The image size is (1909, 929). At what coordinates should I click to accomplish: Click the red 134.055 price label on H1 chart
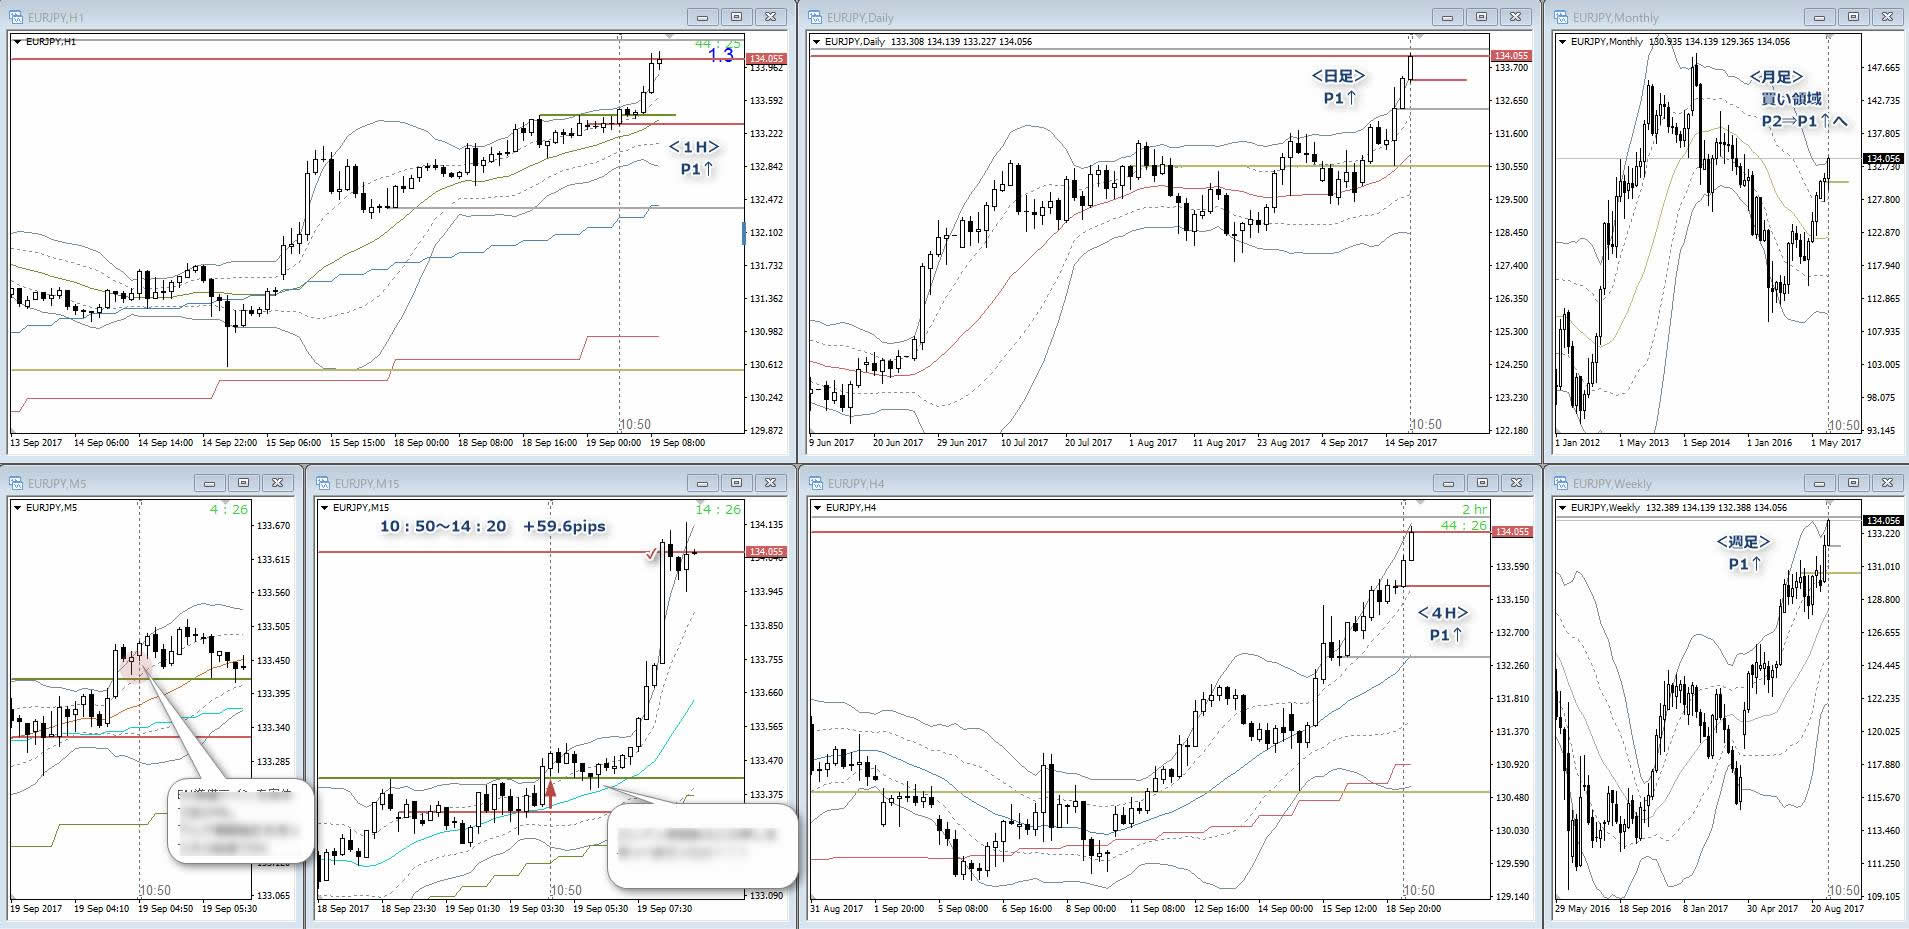pyautogui.click(x=765, y=59)
